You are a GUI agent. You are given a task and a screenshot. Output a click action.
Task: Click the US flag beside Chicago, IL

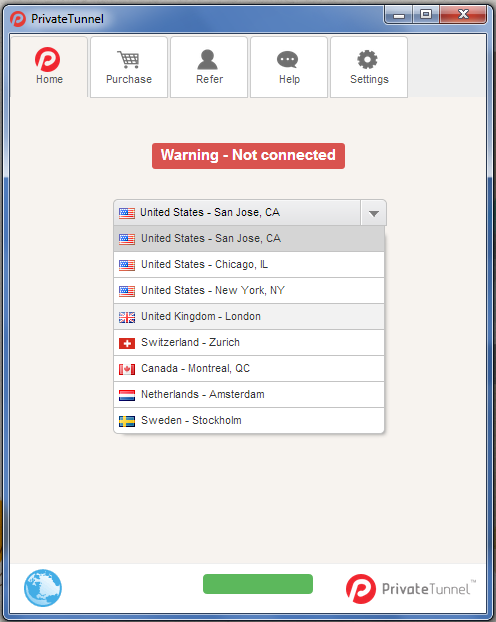pyautogui.click(x=127, y=265)
